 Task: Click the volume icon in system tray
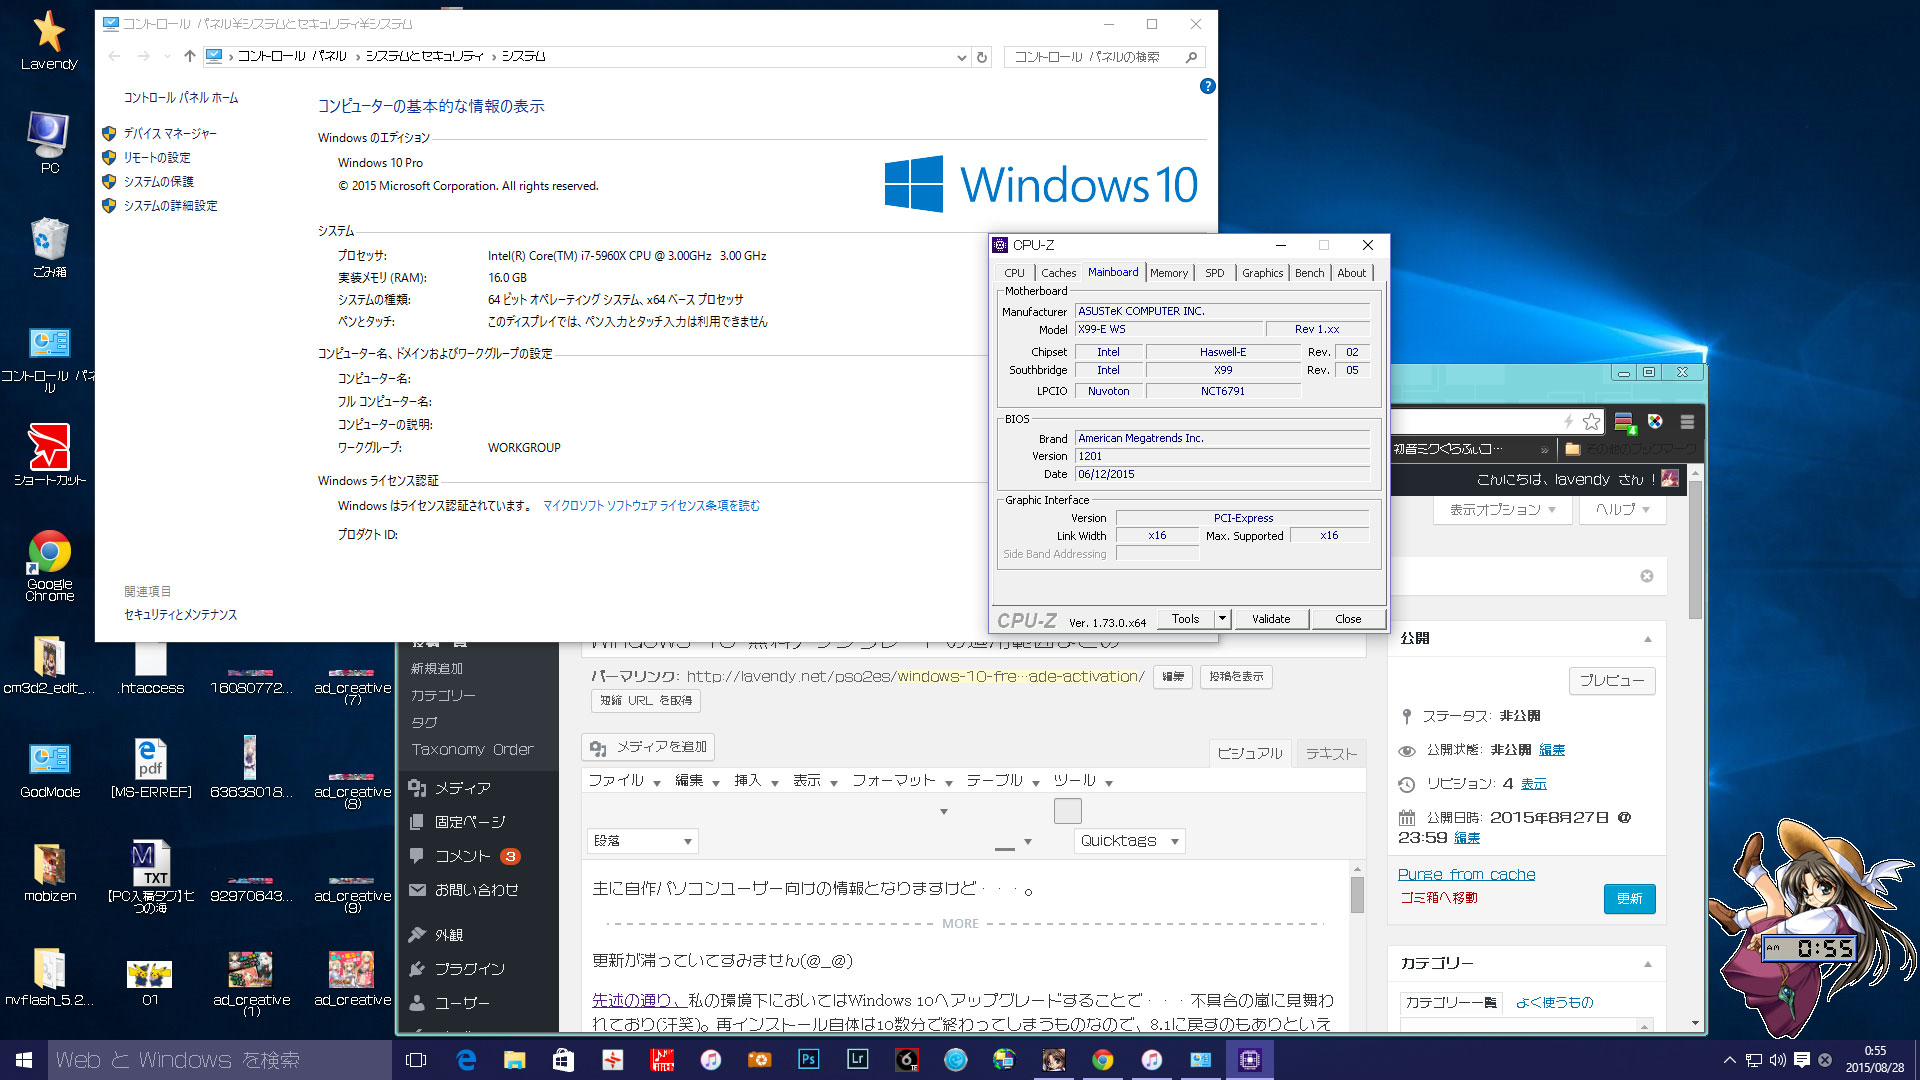pos(1777,1060)
